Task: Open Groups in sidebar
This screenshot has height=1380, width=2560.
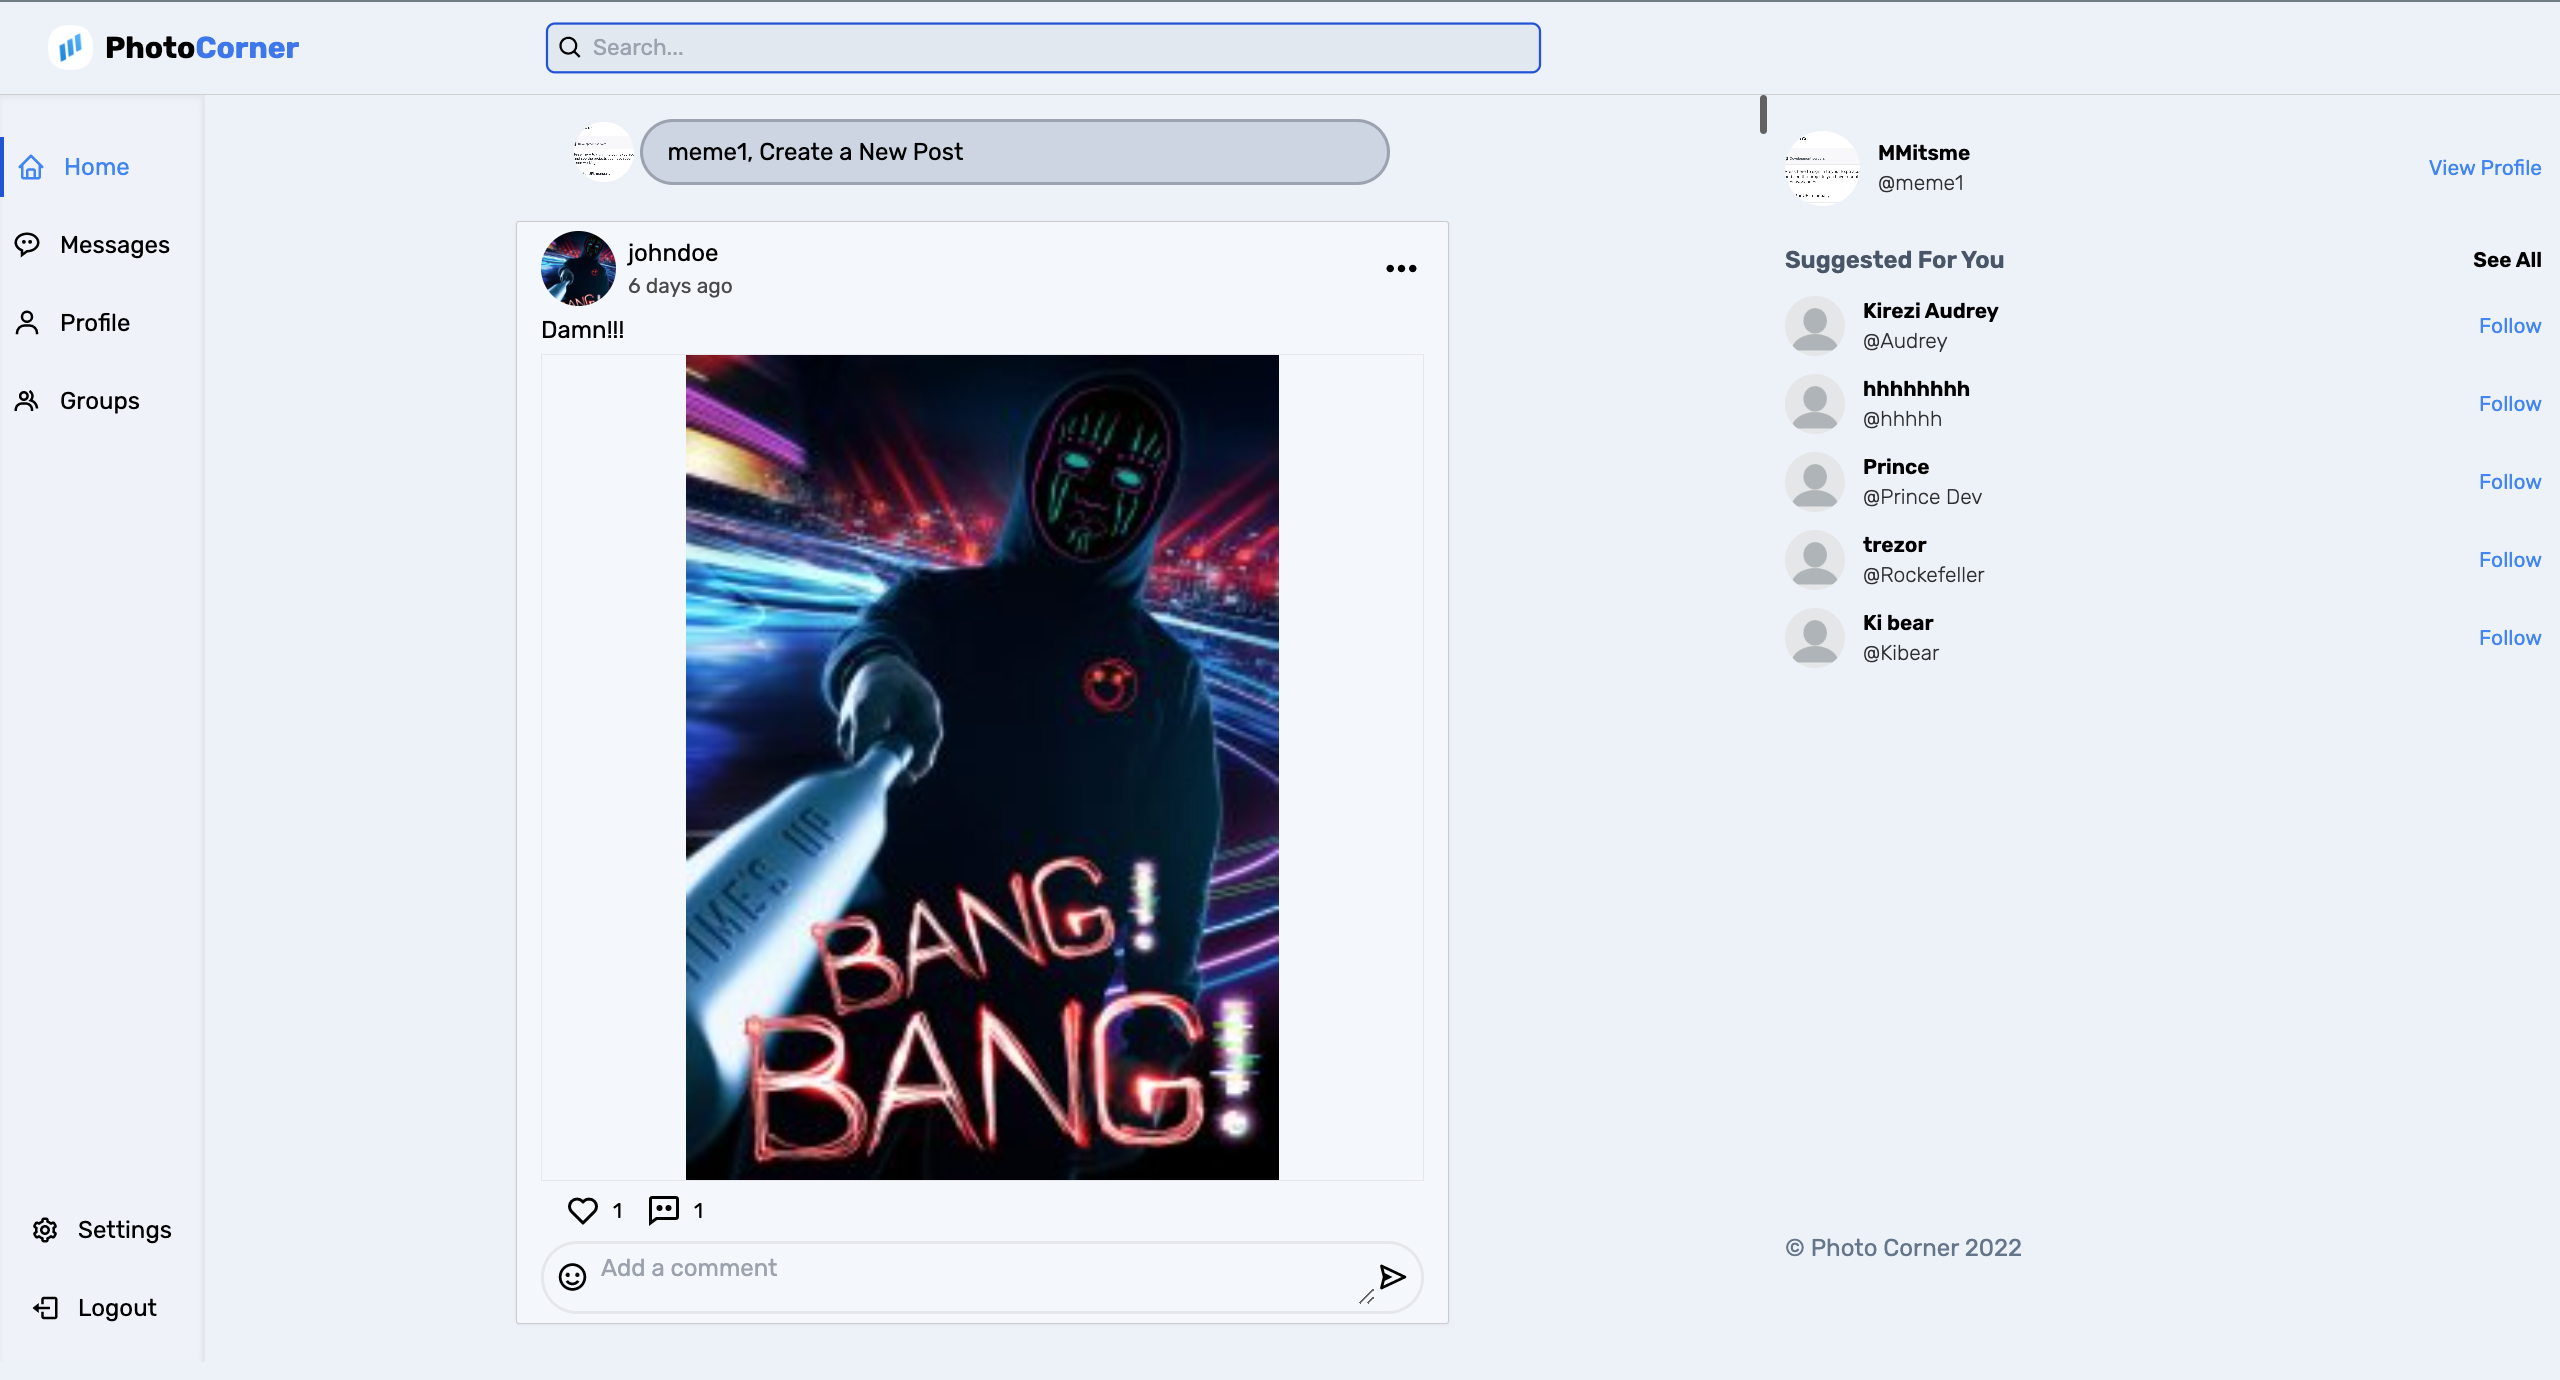Action: [x=99, y=400]
